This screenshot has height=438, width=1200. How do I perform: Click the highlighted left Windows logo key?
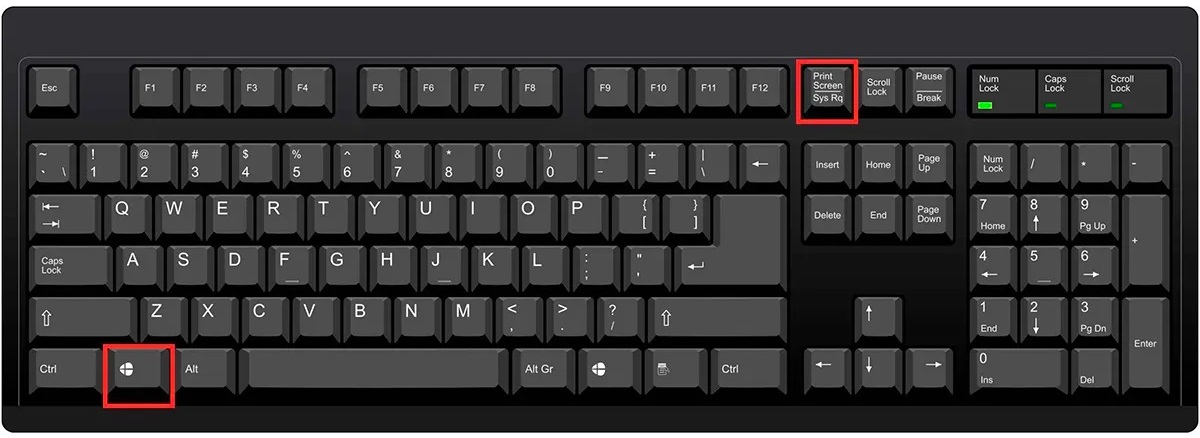click(x=140, y=371)
